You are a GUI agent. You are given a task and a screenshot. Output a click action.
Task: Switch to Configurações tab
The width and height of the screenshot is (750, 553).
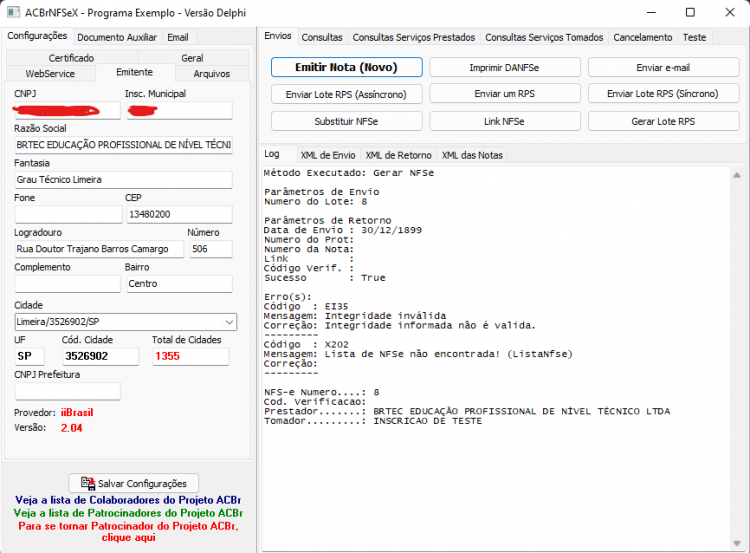tap(37, 36)
